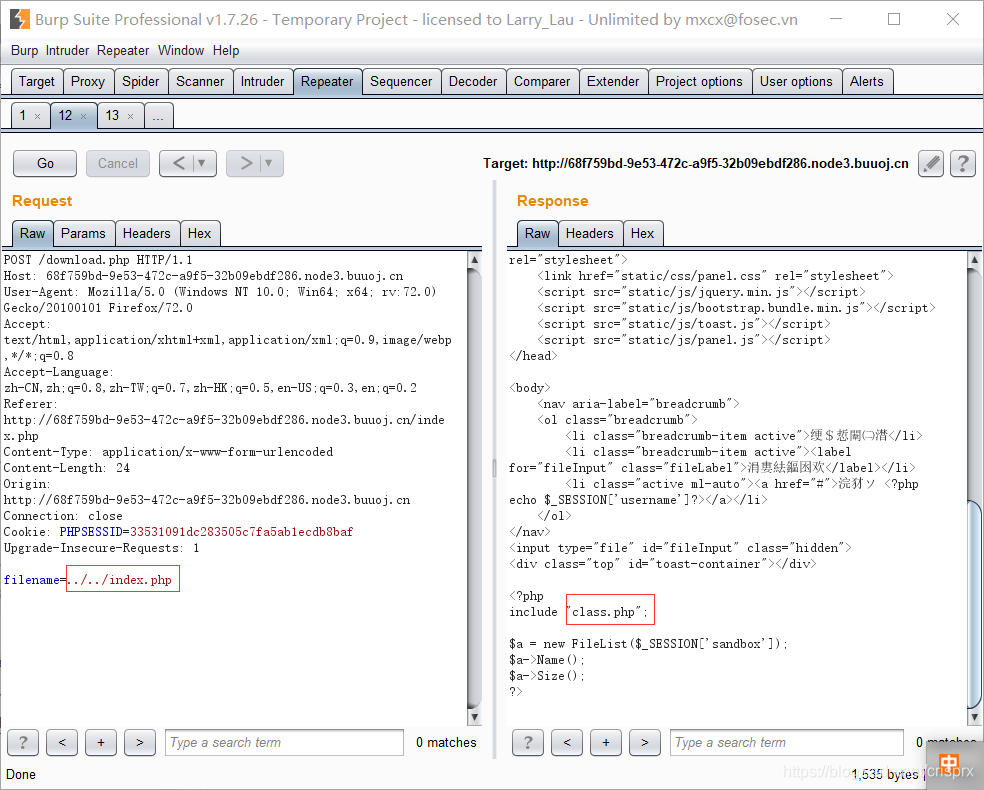
Task: Close Repeater tab 13 with its x
Action: pos(131,117)
